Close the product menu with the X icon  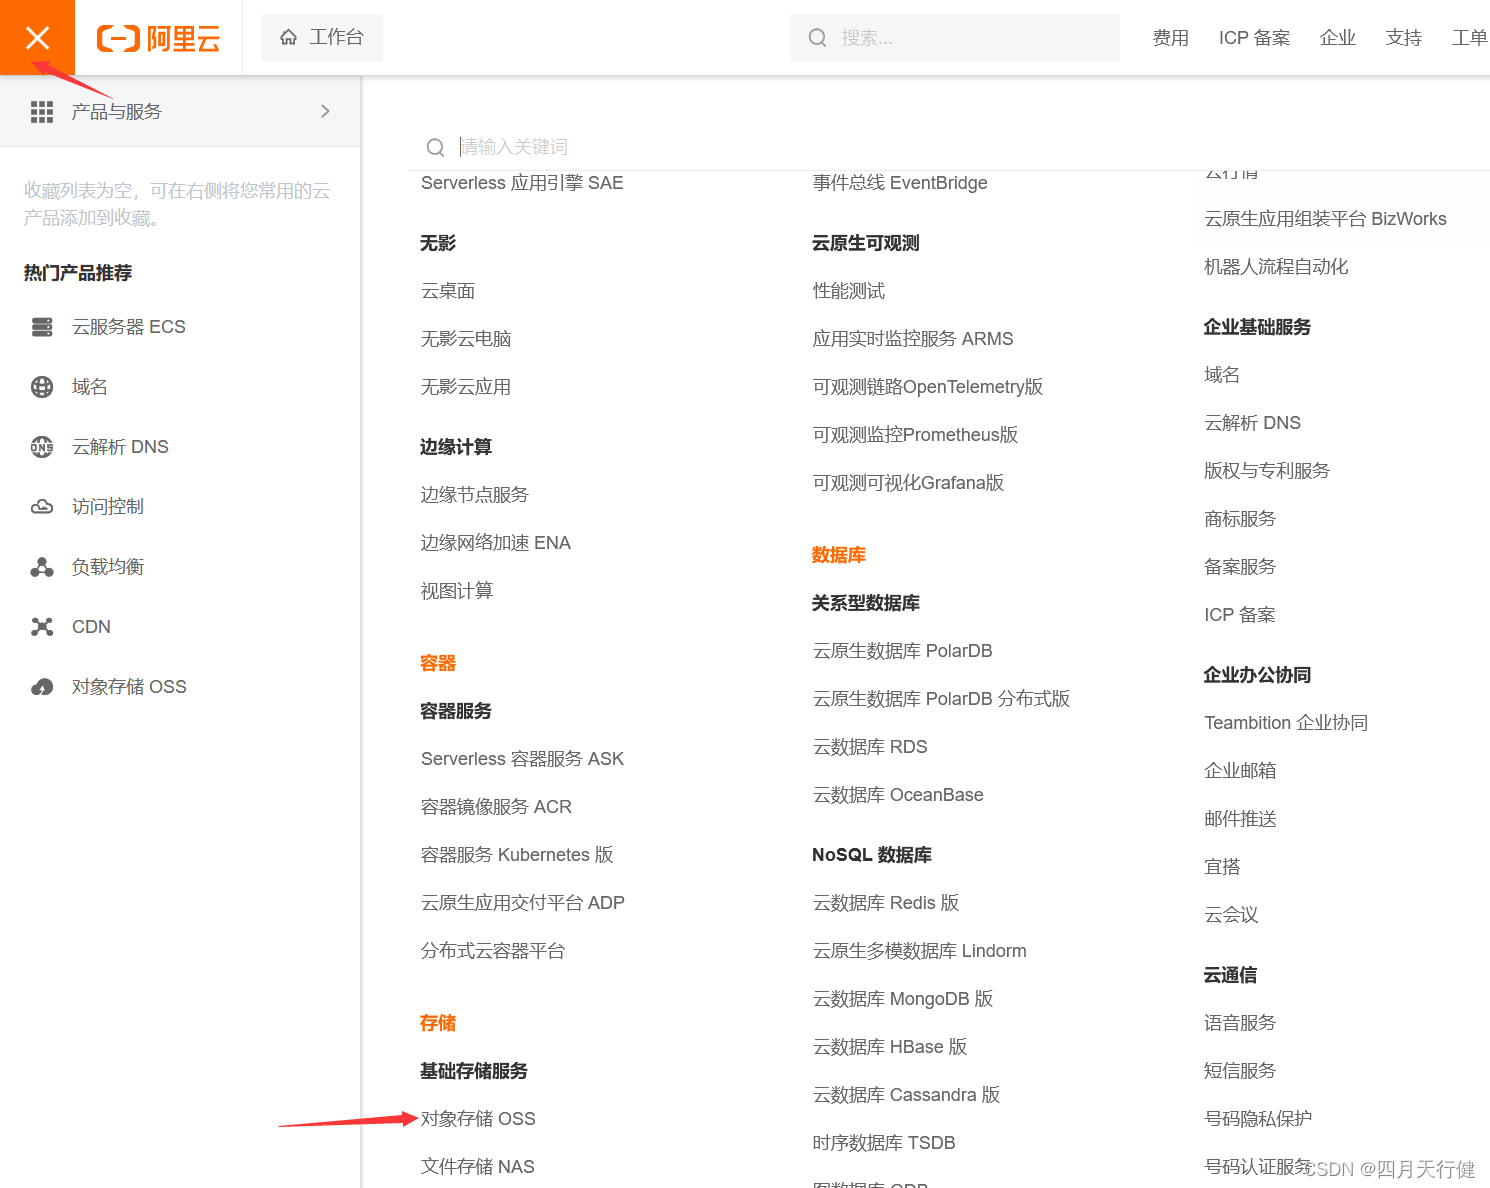coord(37,38)
